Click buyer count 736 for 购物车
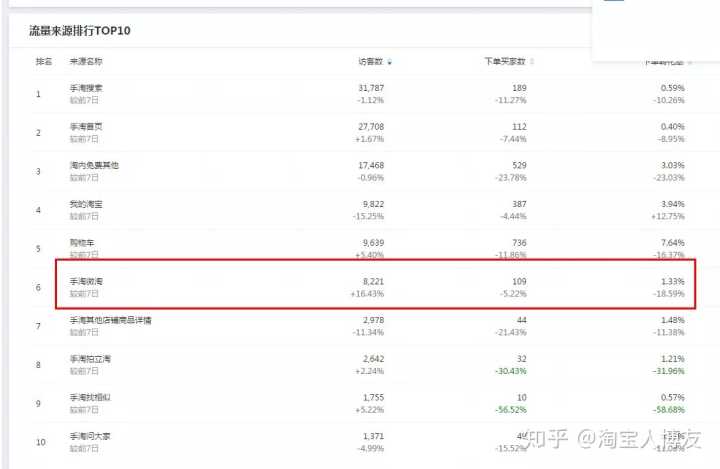 click(519, 243)
